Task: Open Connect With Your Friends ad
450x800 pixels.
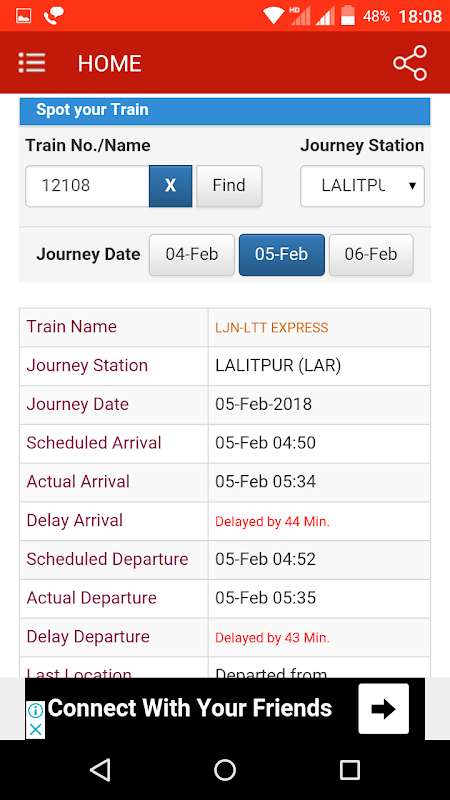Action: (190, 708)
